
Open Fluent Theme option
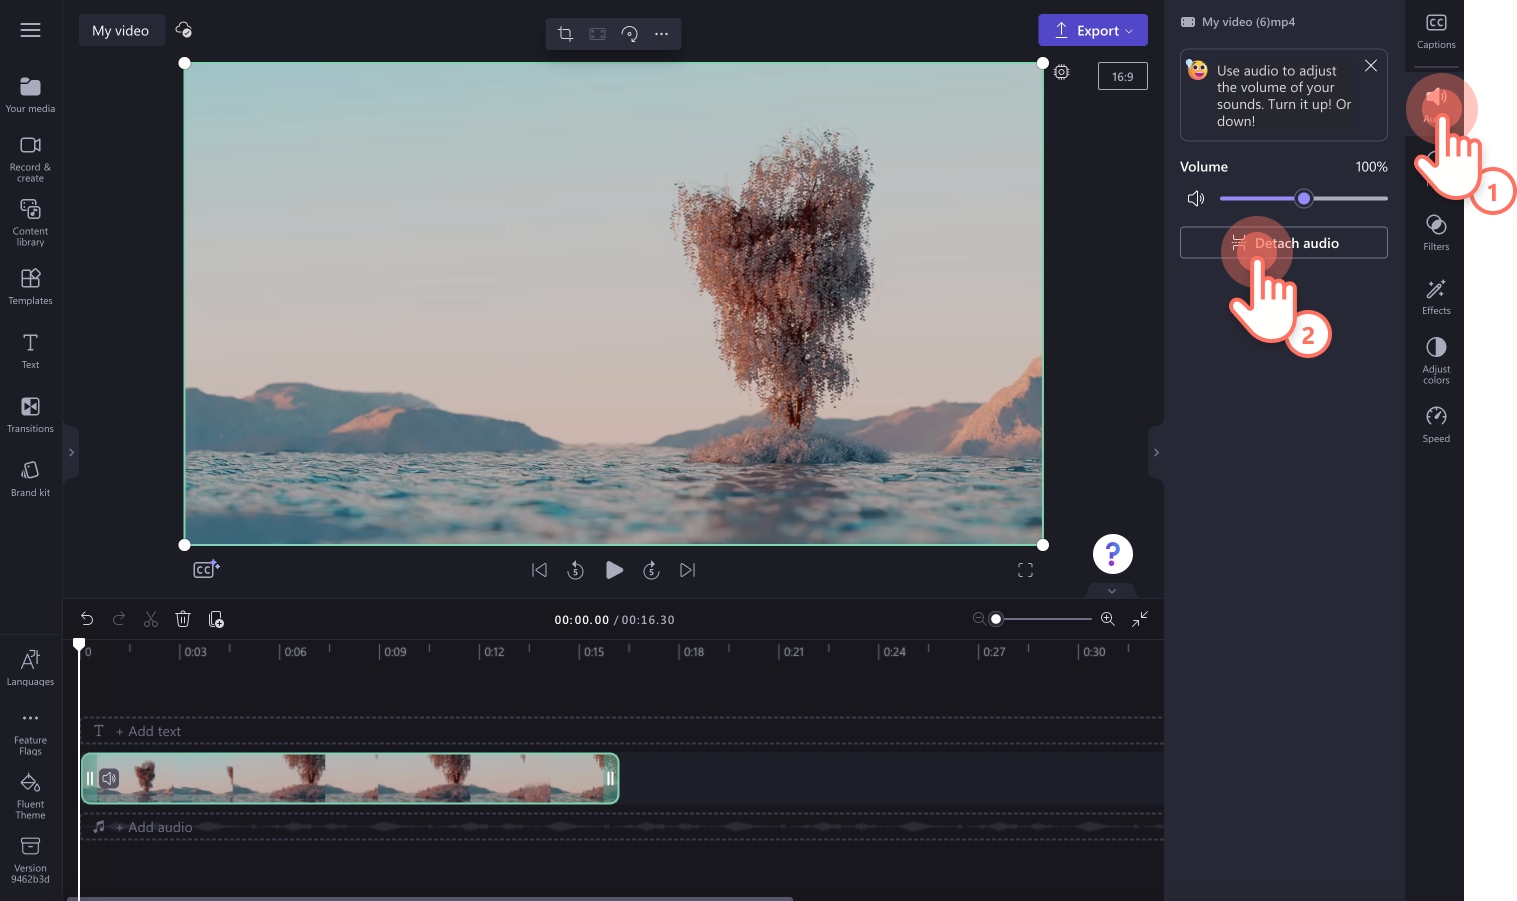pos(30,796)
